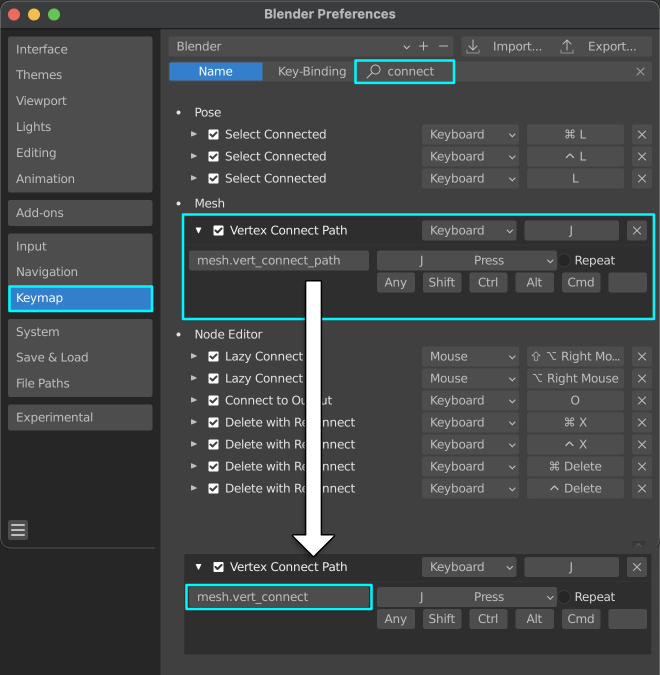This screenshot has height=675, width=660.
Task: Expand Select Connected ^ L entry
Action: click(x=194, y=156)
